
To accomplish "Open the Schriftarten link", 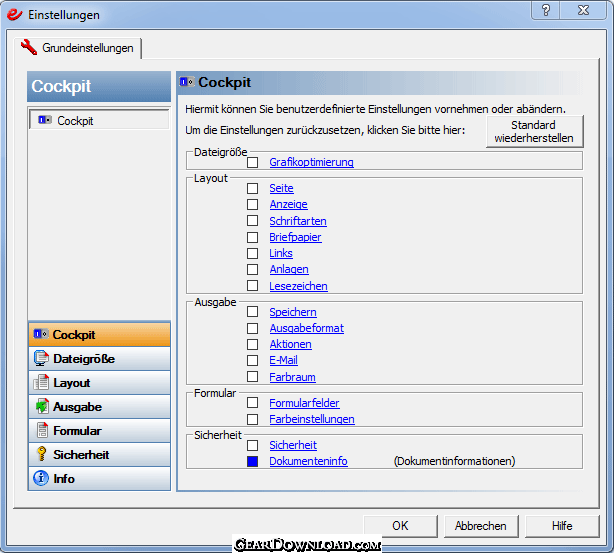I will pyautogui.click(x=298, y=221).
